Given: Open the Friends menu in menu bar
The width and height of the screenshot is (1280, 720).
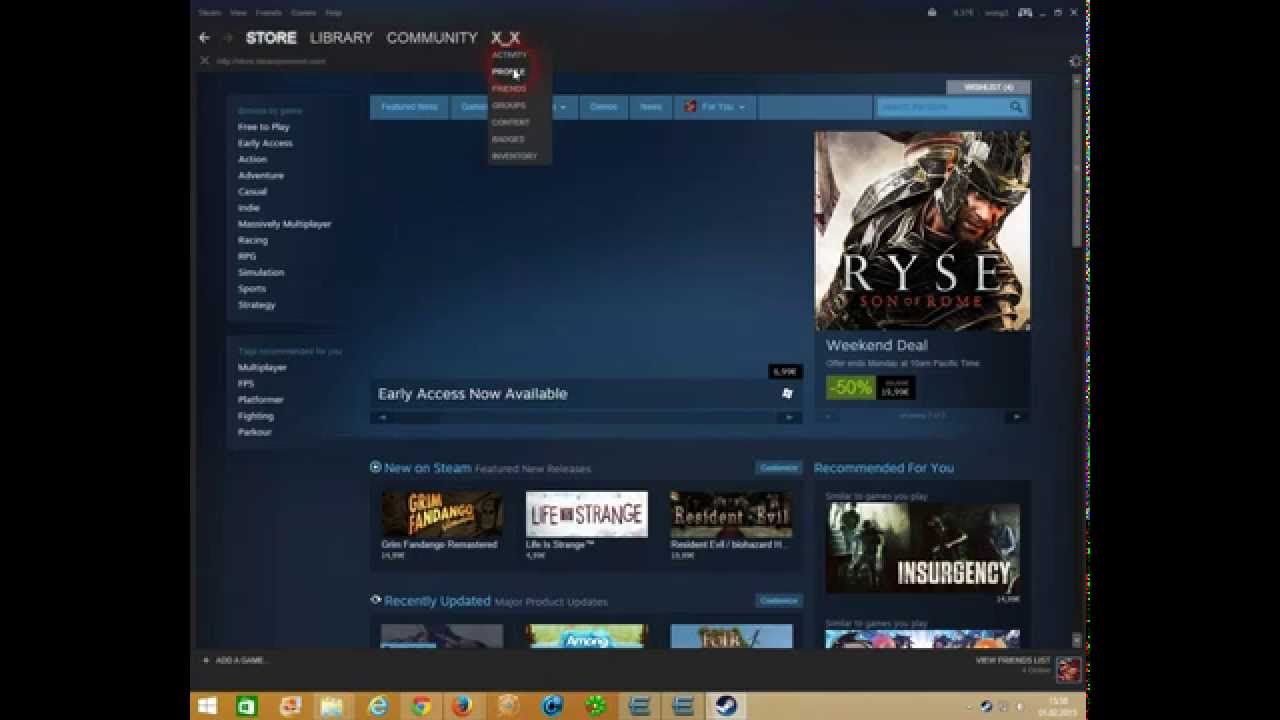Looking at the screenshot, I should tap(269, 13).
